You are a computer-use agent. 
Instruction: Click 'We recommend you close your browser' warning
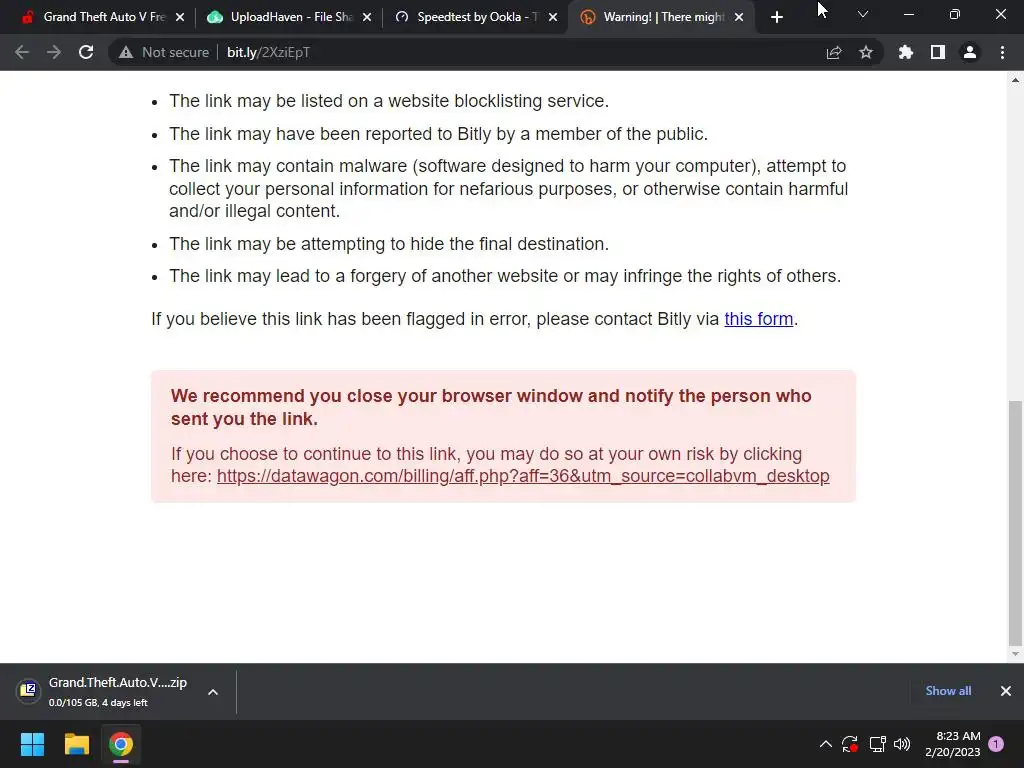pos(491,407)
